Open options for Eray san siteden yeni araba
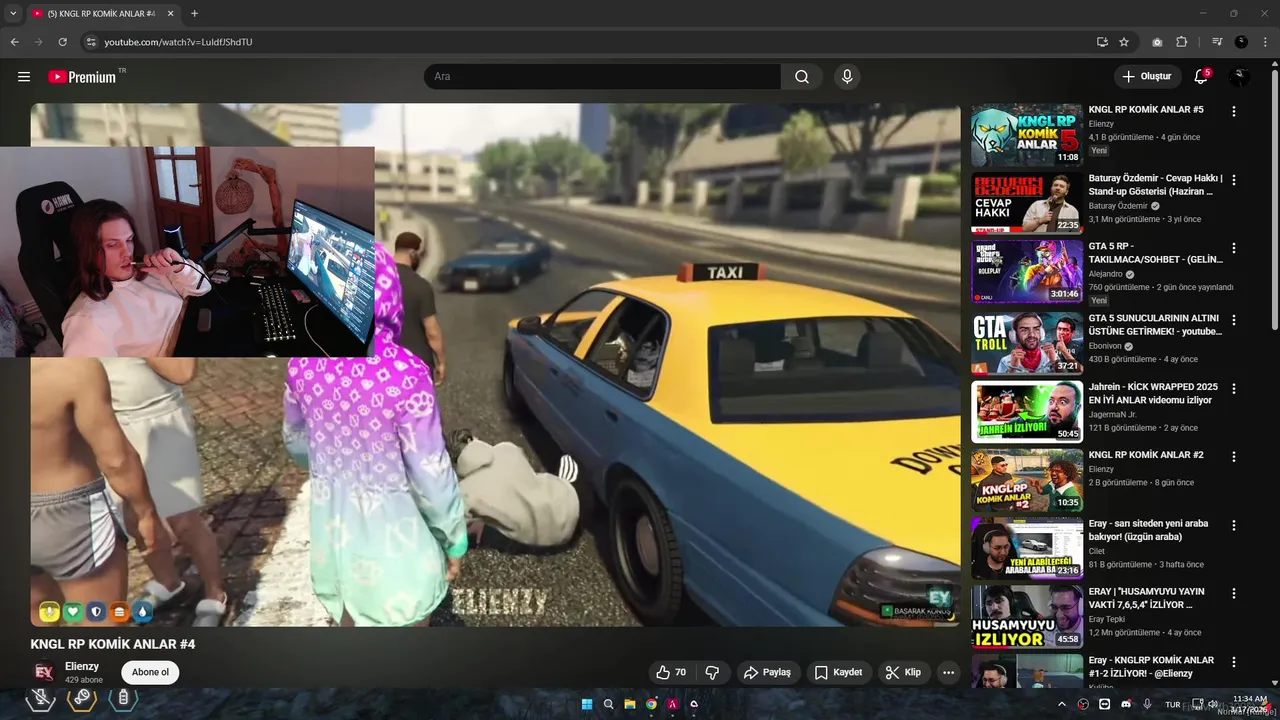 [x=1234, y=525]
